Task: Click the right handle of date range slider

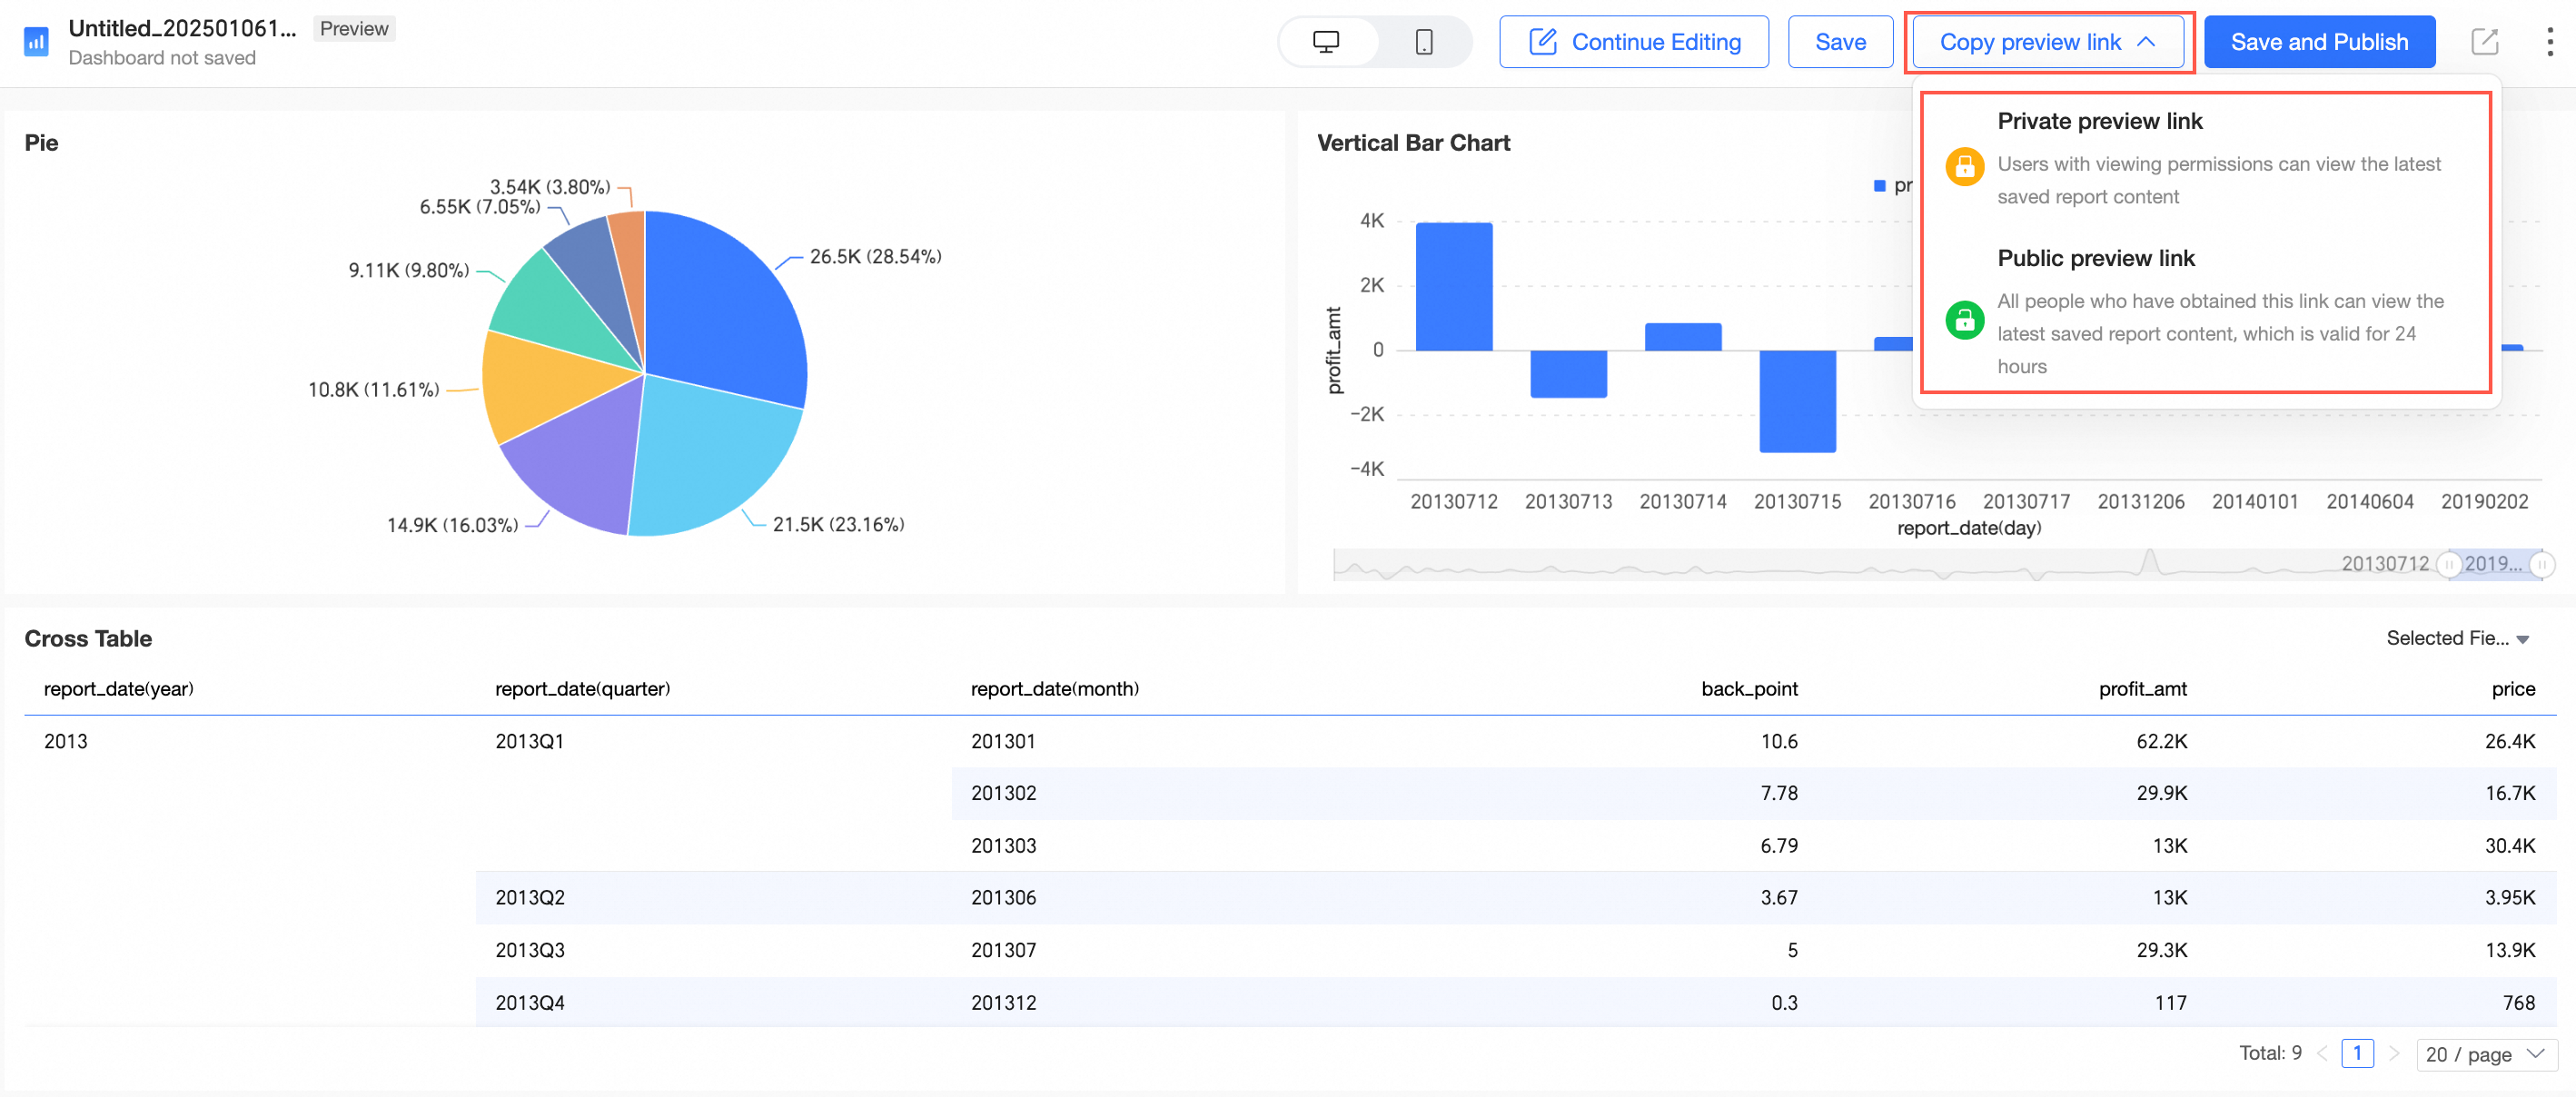Action: coord(2542,565)
